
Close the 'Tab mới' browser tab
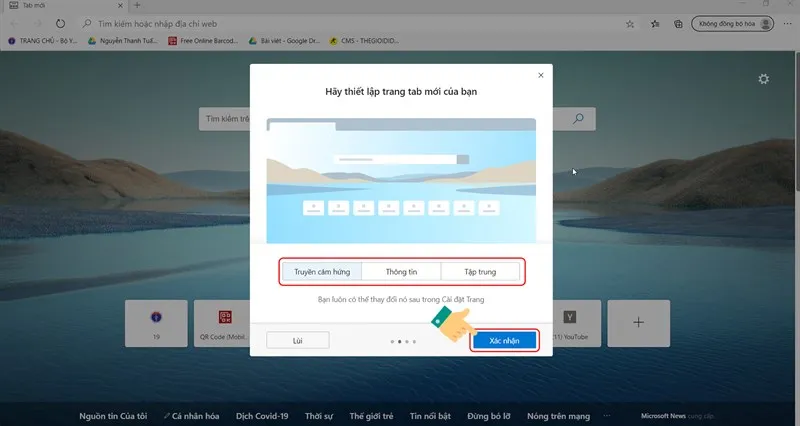tap(120, 6)
